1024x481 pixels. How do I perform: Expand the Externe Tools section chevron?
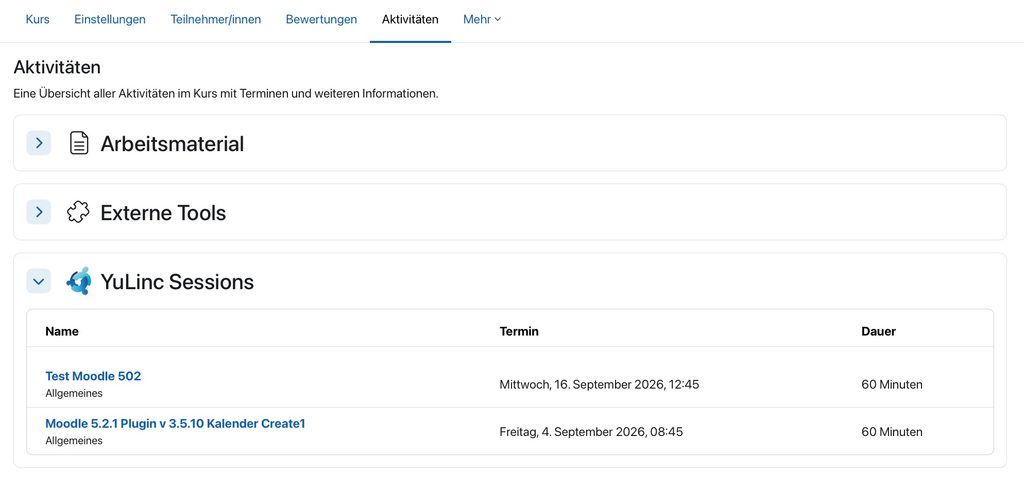39,212
